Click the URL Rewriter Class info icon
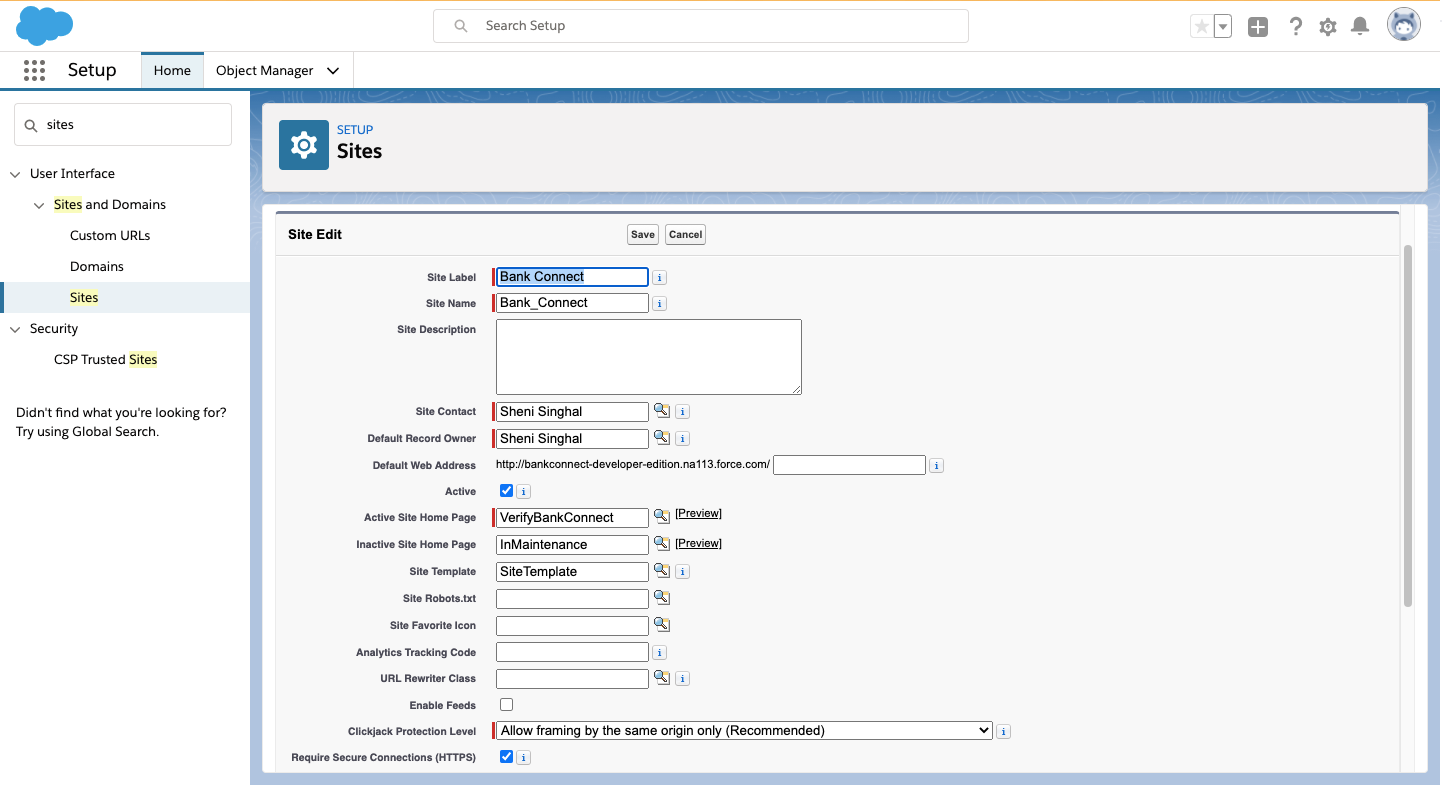1442x787 pixels. (683, 679)
